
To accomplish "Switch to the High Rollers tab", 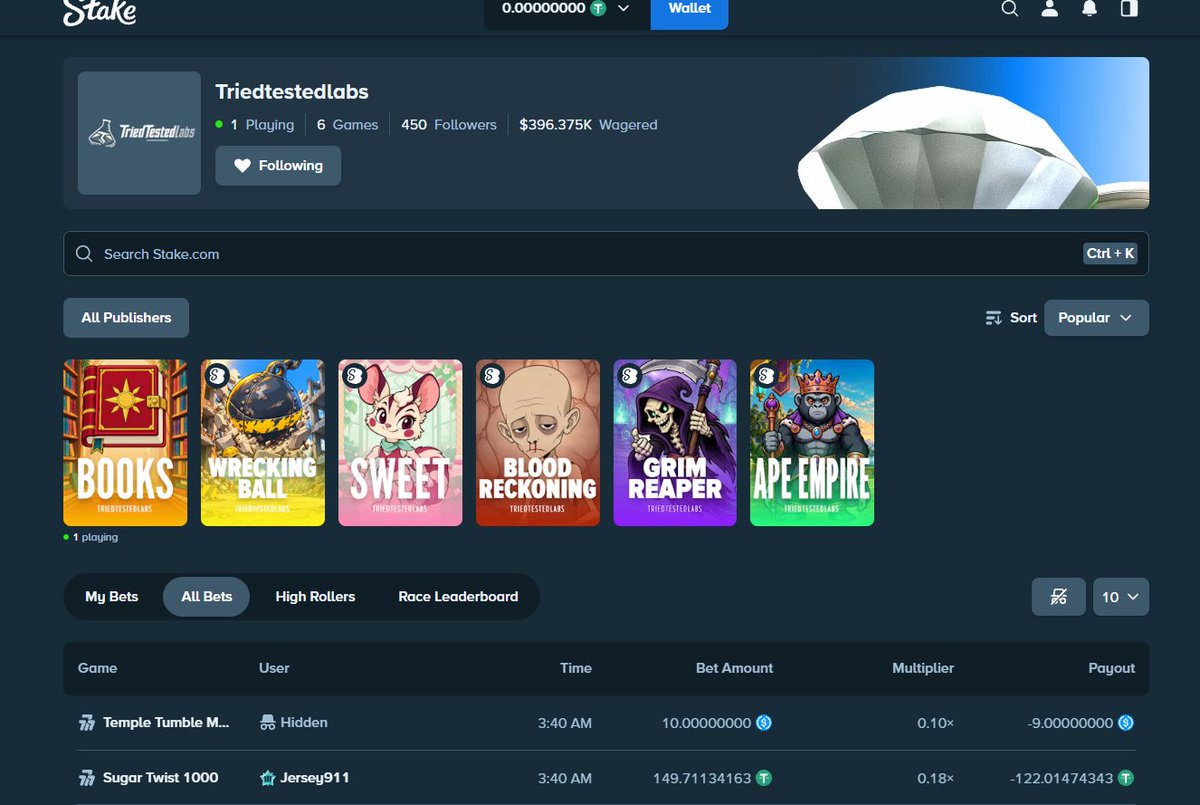I will [x=315, y=597].
